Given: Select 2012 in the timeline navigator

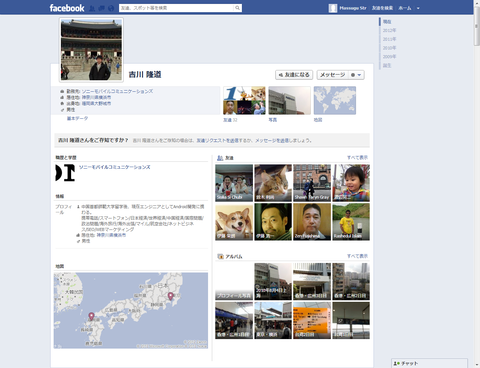Looking at the screenshot, I should pos(389,30).
